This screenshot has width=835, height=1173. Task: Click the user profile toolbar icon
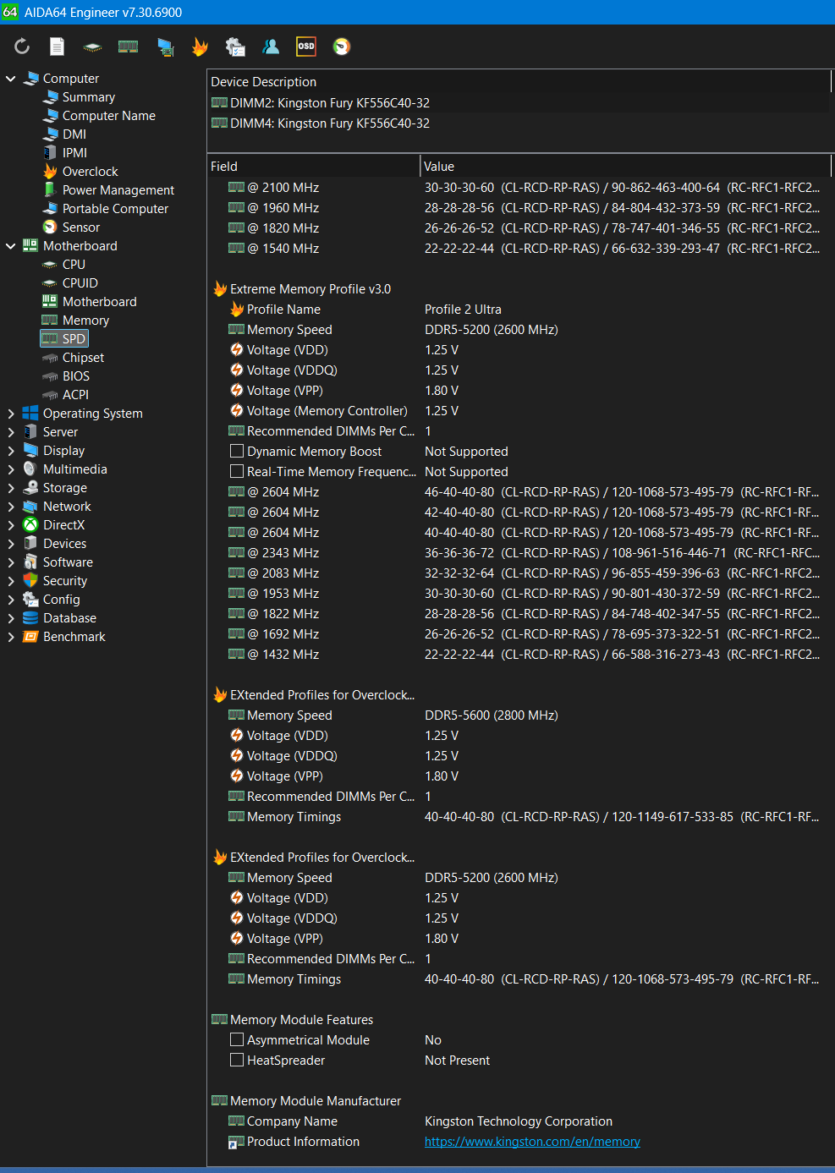(x=270, y=46)
